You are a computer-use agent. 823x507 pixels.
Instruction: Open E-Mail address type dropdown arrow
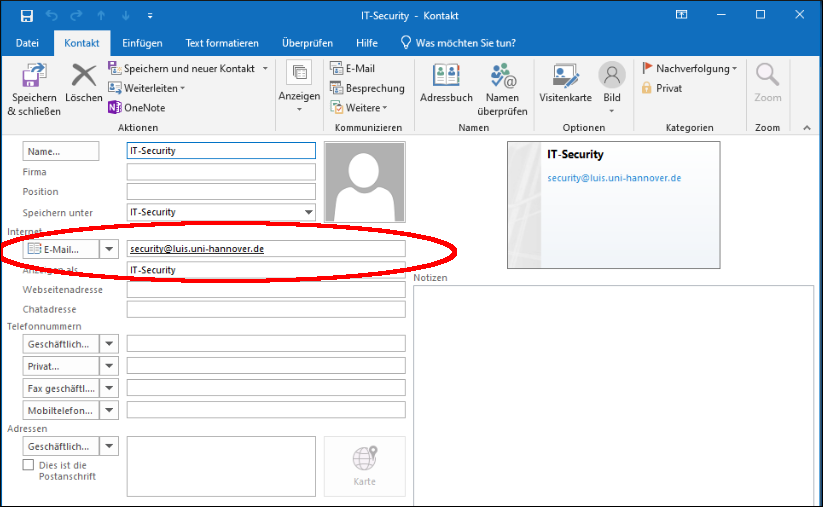click(109, 249)
